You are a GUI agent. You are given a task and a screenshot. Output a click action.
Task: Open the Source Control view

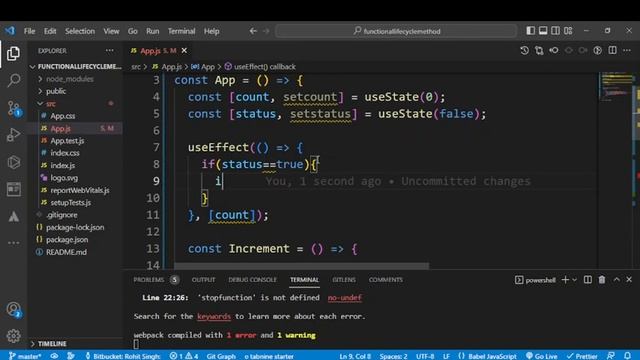click(13, 108)
